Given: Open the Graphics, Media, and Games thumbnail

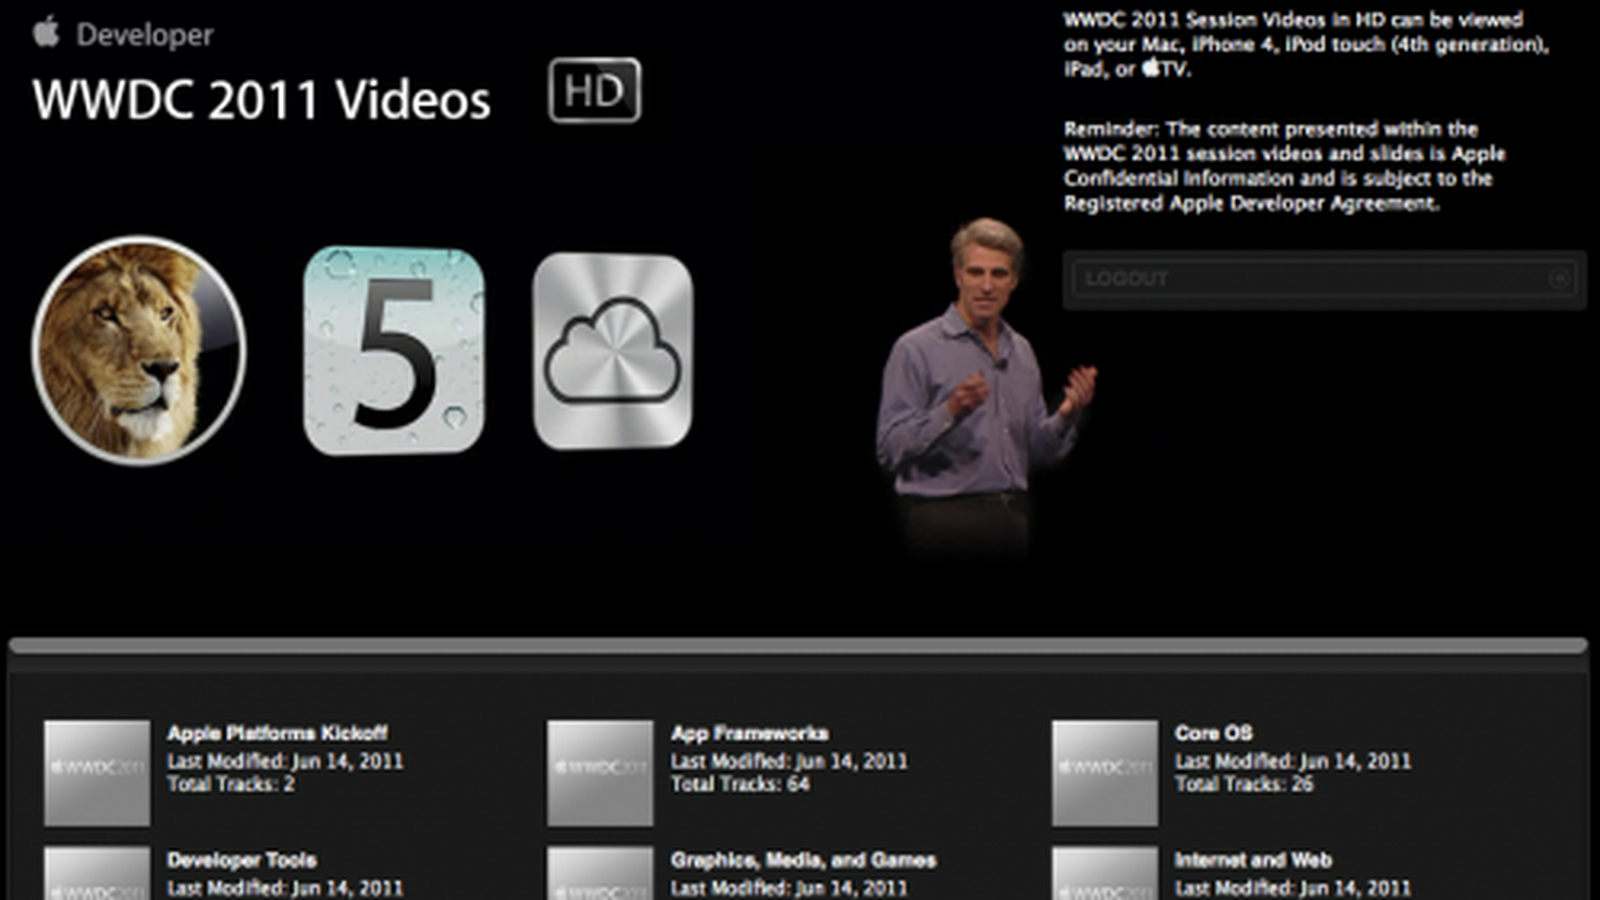Looking at the screenshot, I should (600, 875).
